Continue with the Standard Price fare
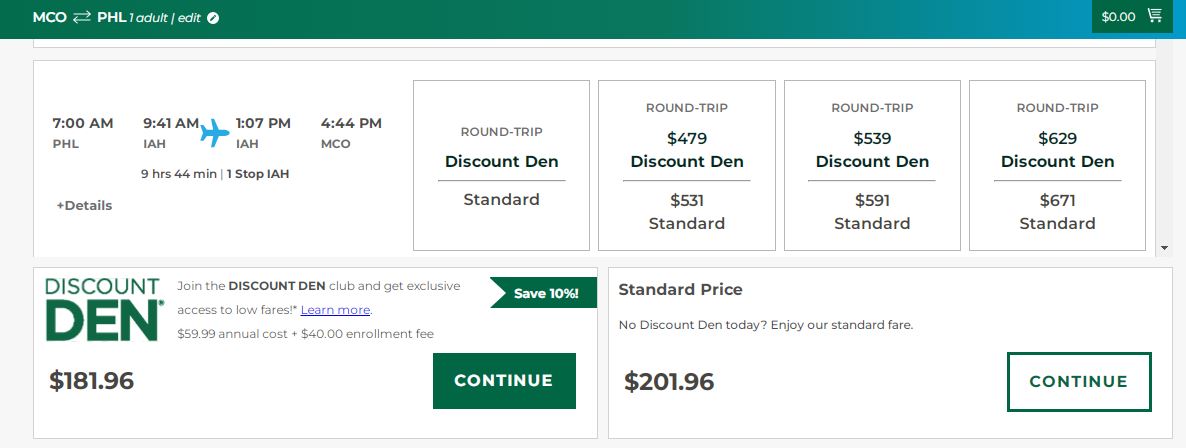Viewport: 1186px width, 448px height. [x=1078, y=381]
